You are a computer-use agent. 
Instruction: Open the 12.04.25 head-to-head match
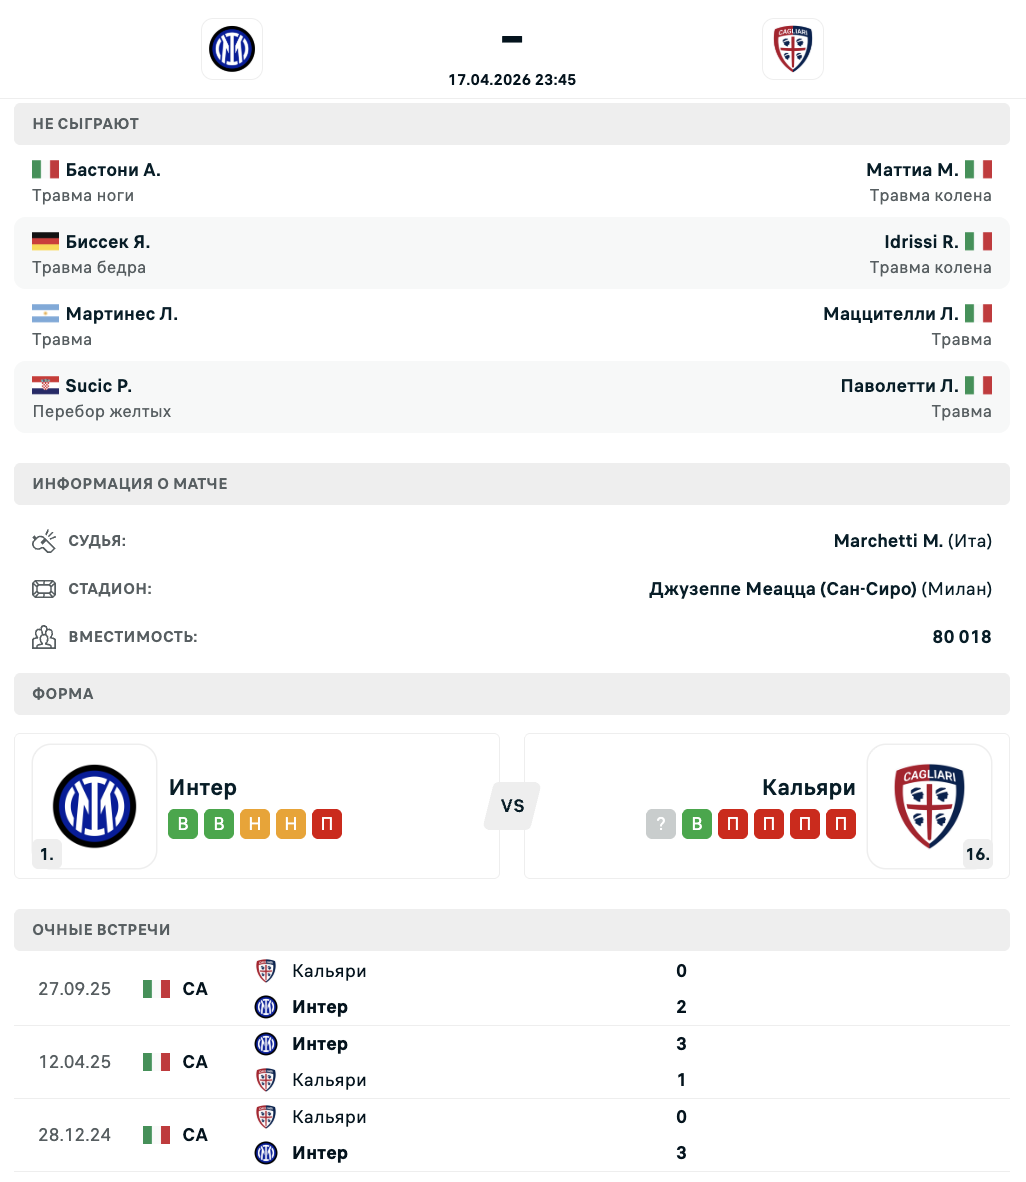[x=512, y=1062]
